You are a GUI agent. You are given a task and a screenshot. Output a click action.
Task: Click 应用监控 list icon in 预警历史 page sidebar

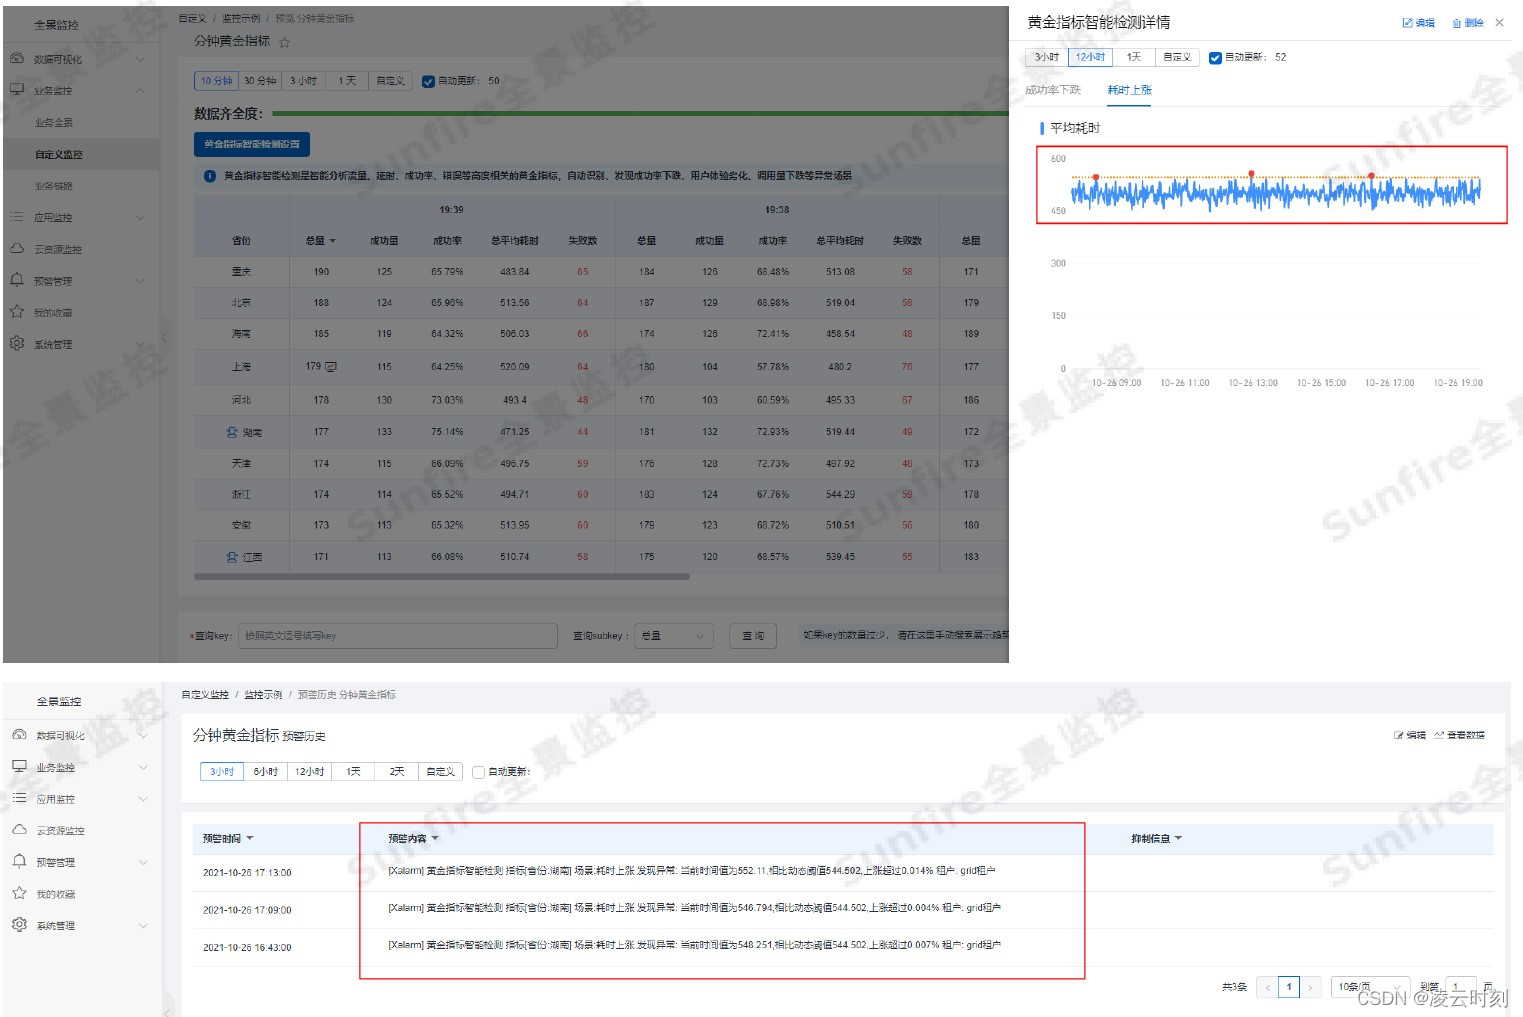point(19,798)
